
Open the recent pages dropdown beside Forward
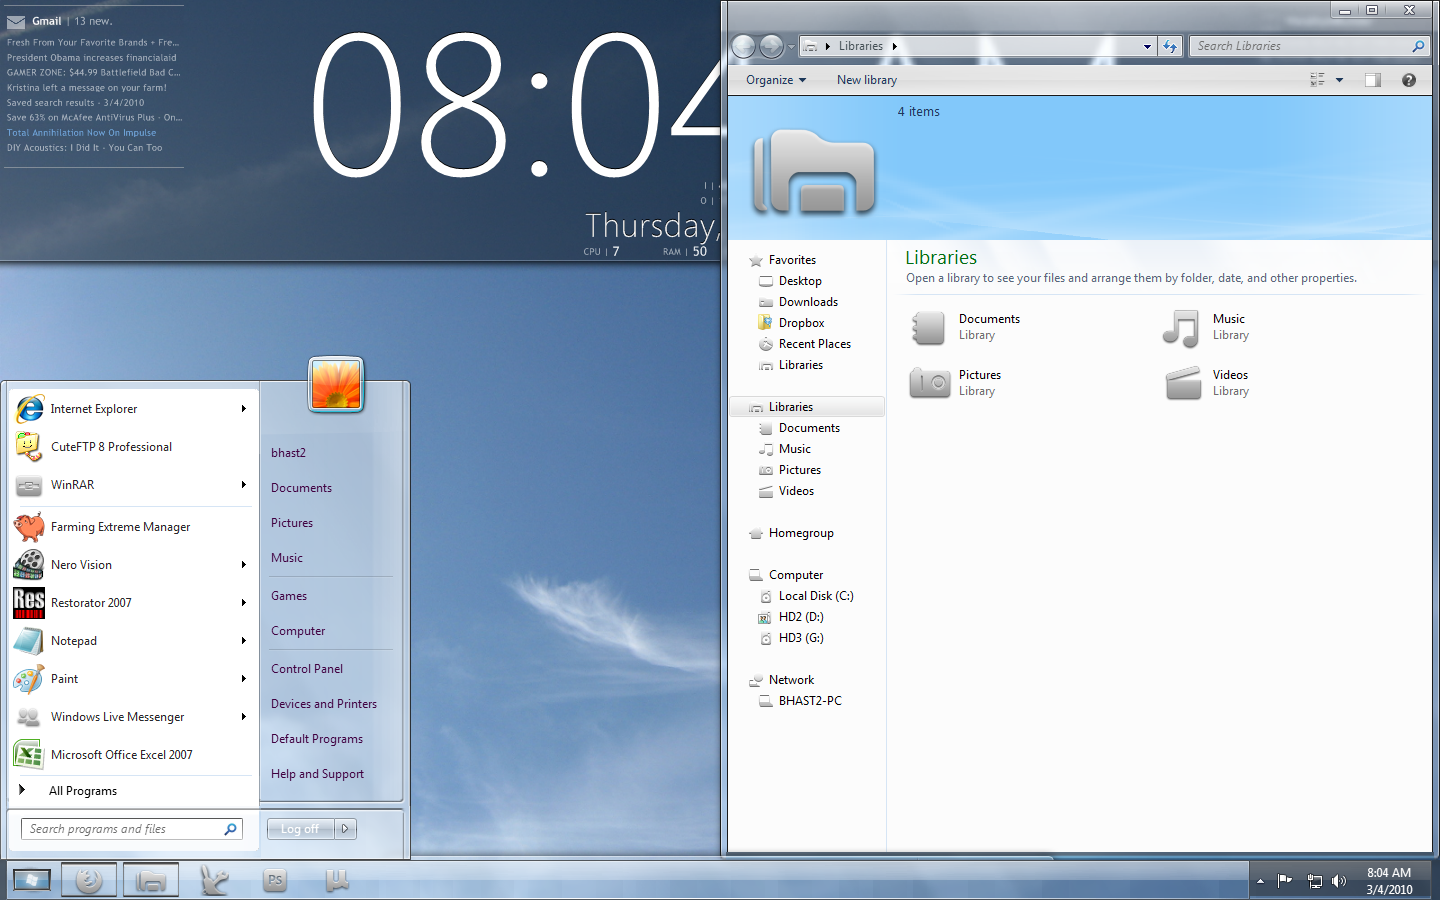tap(791, 46)
